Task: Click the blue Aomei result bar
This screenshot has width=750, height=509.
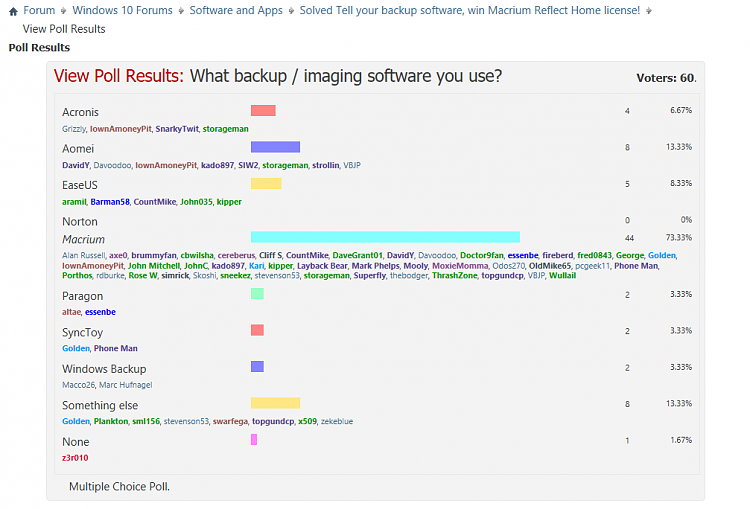Action: (x=276, y=147)
